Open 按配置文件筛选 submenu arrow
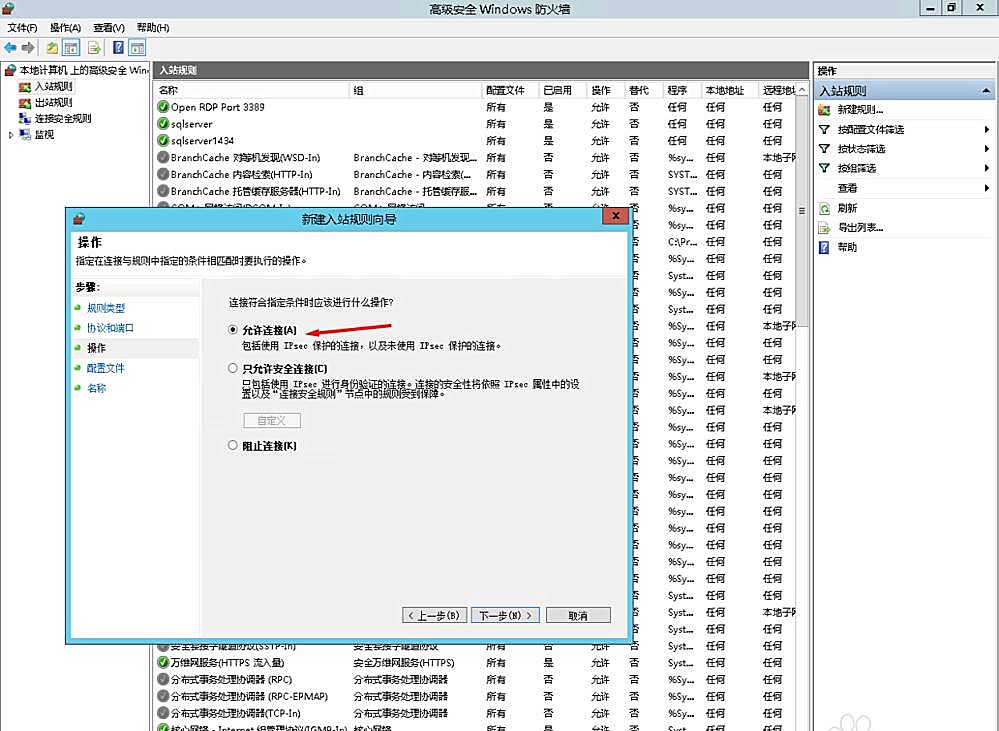The image size is (999, 731). click(x=986, y=129)
